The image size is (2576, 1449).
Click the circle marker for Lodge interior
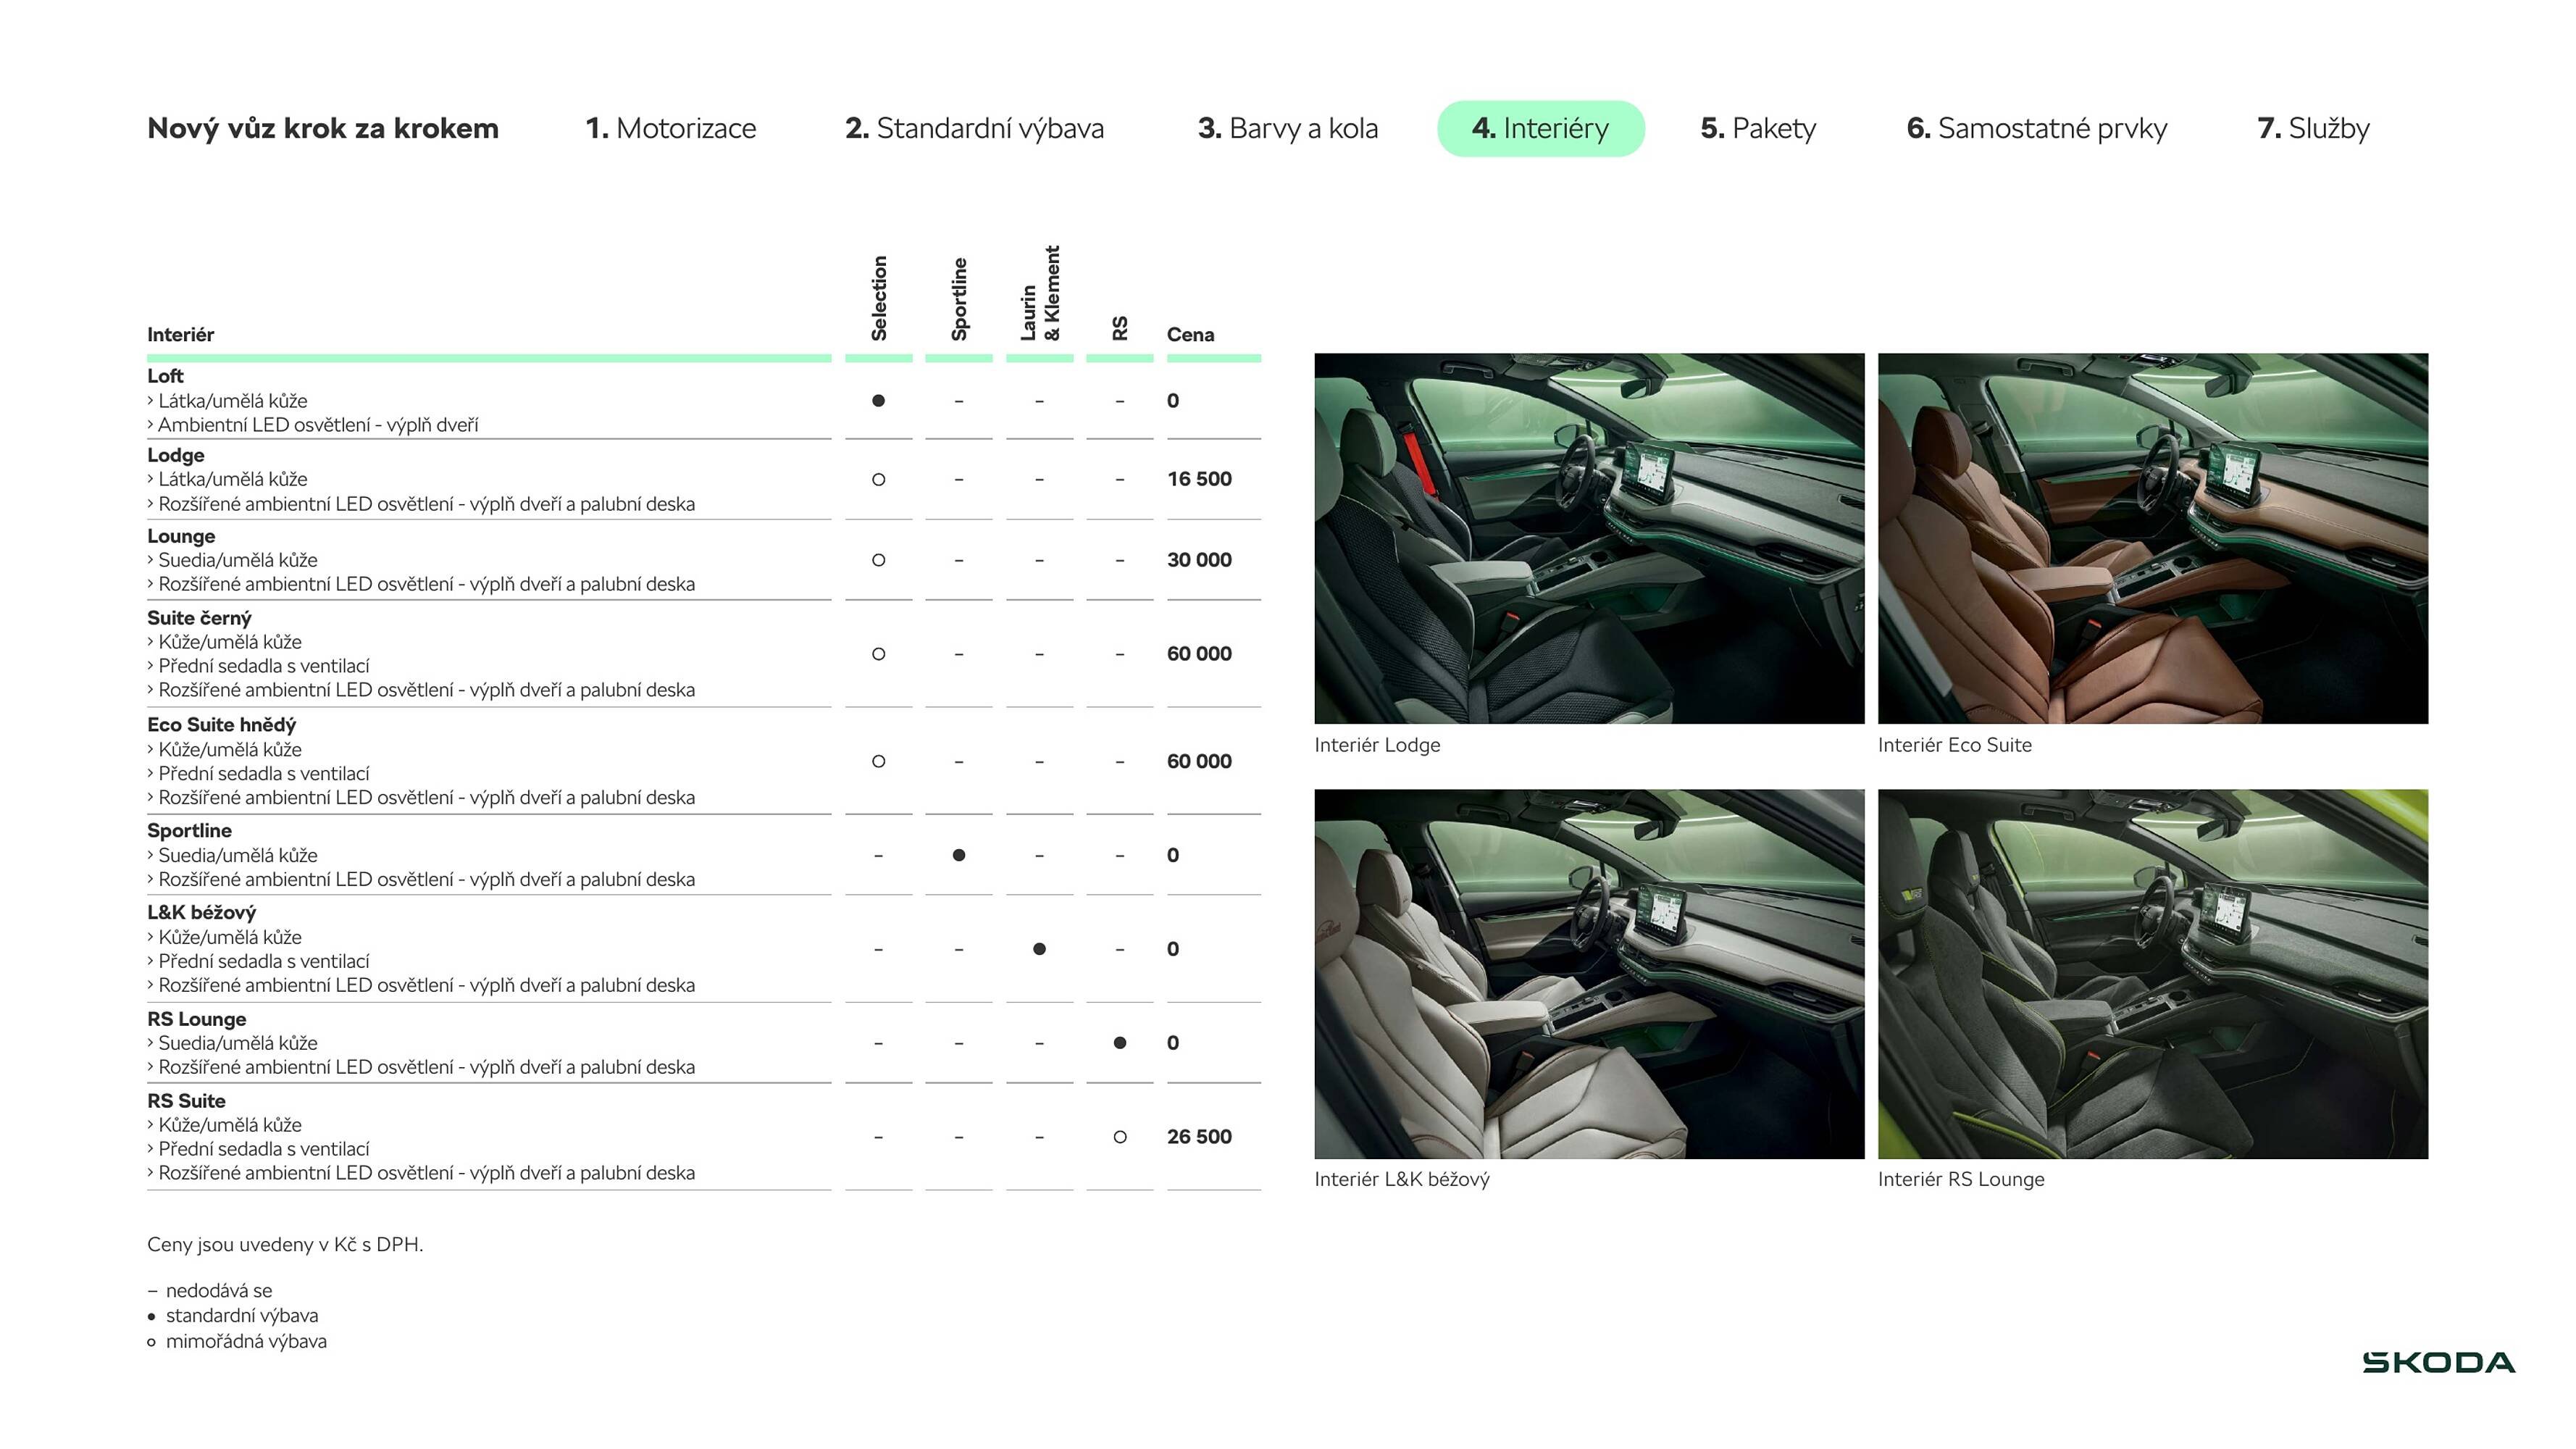879,480
